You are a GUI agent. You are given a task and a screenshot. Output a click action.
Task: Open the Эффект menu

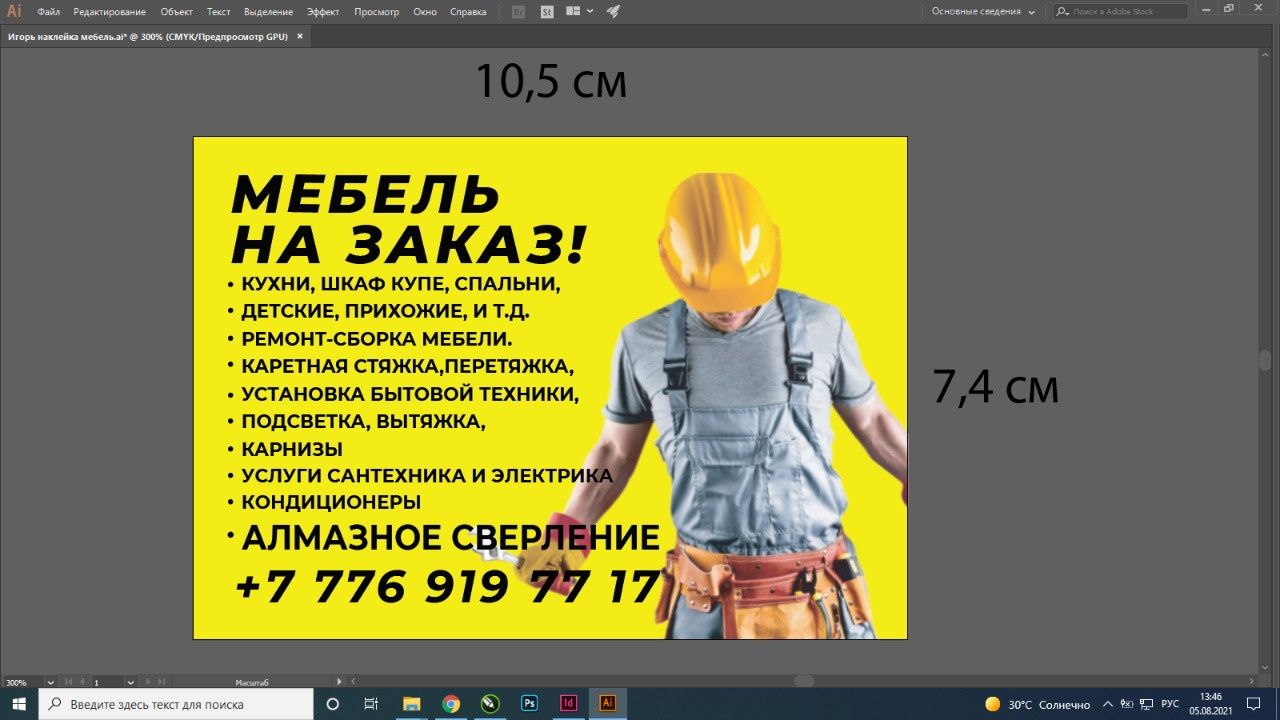323,12
